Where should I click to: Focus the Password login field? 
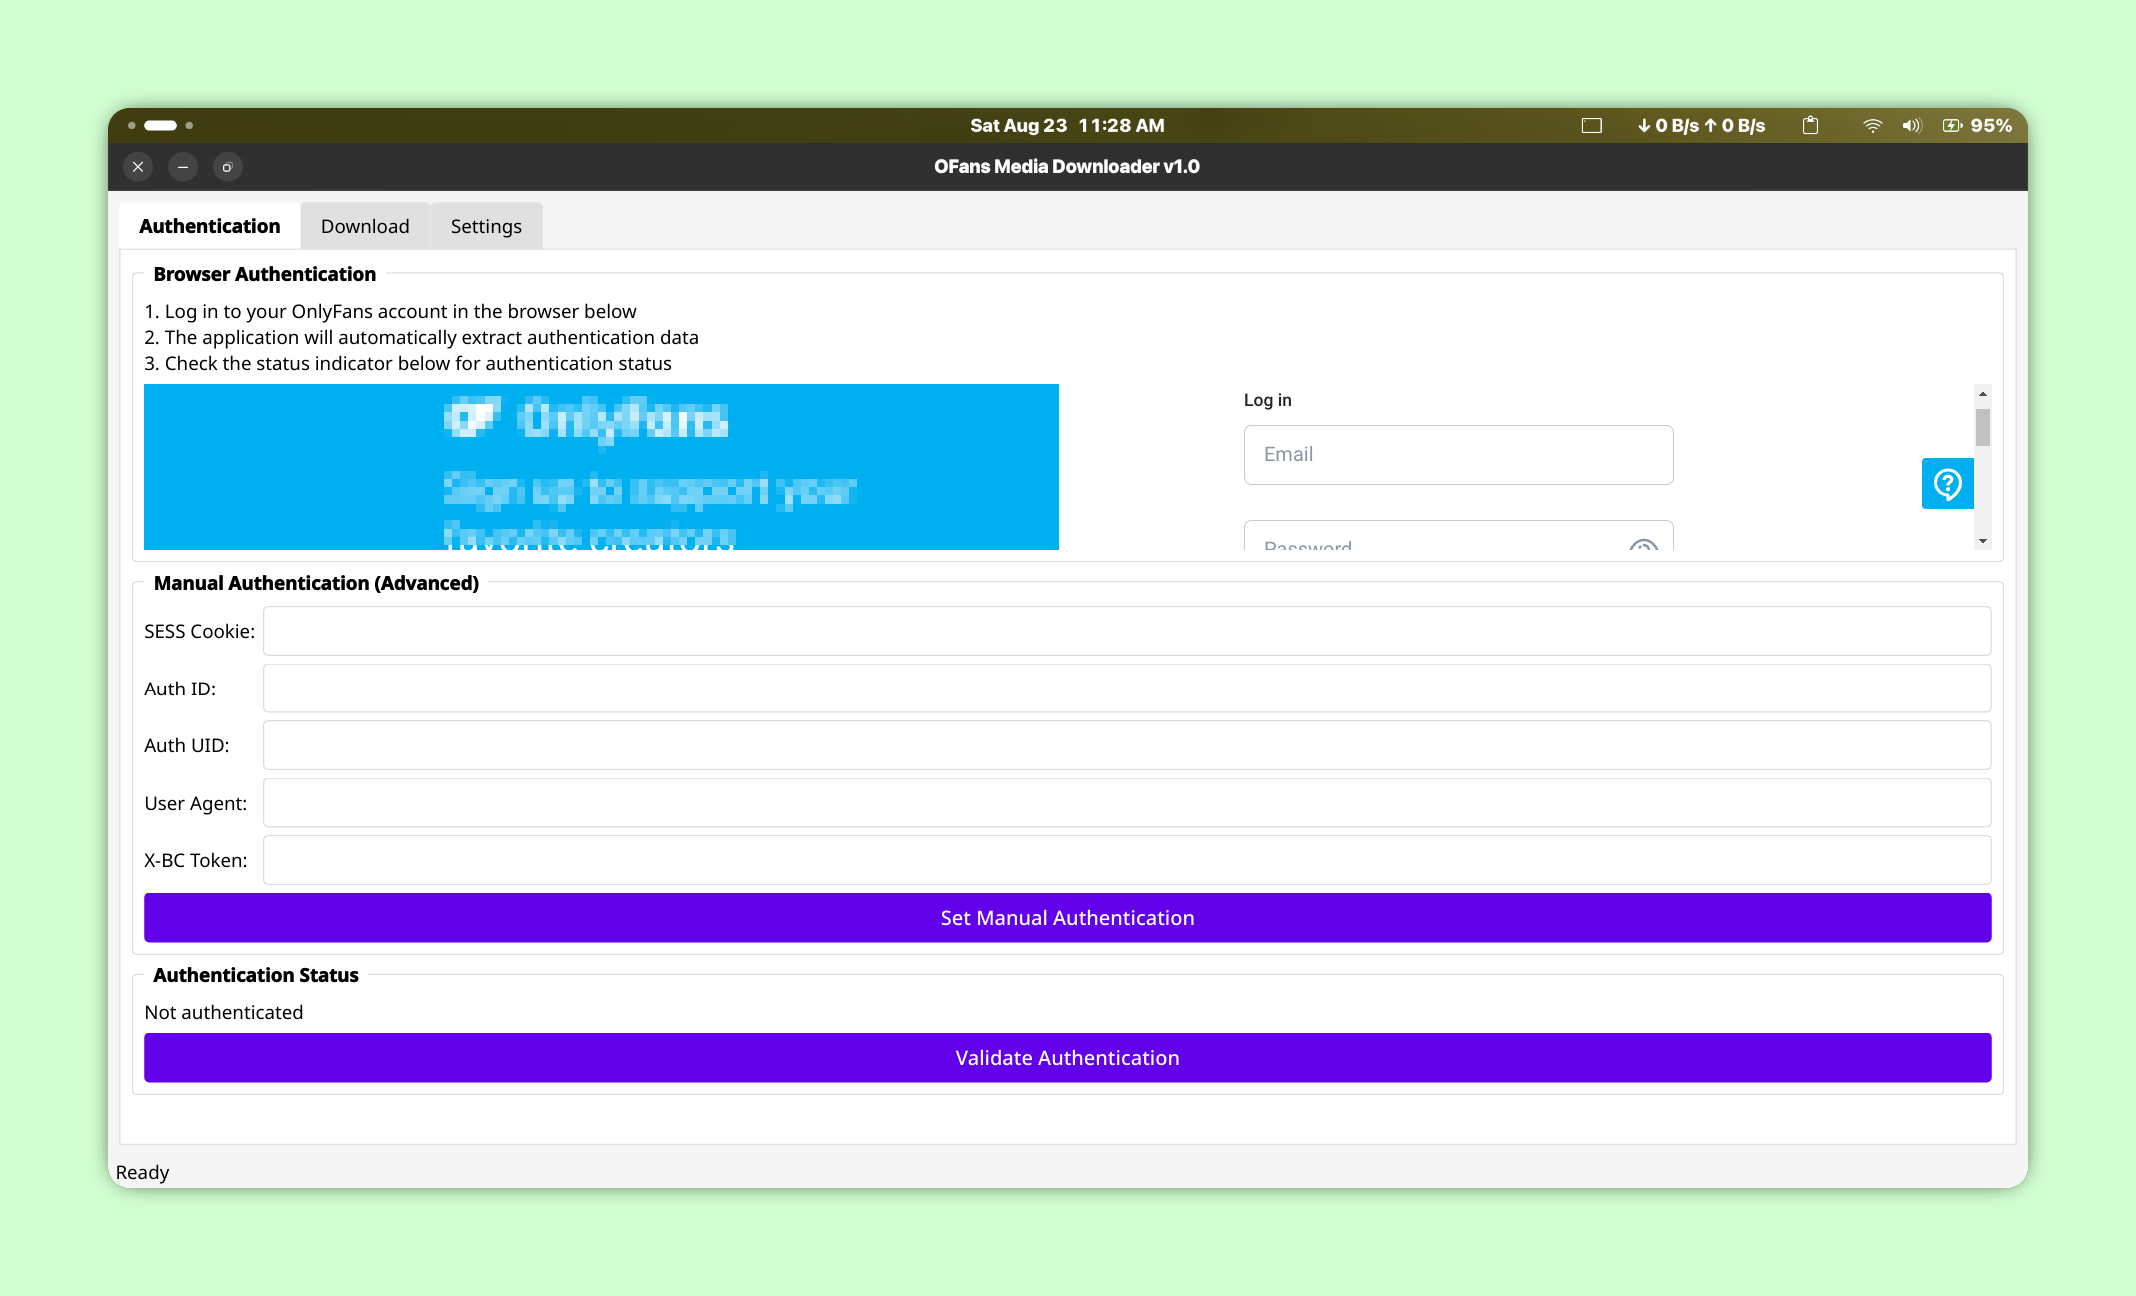[x=1458, y=536]
